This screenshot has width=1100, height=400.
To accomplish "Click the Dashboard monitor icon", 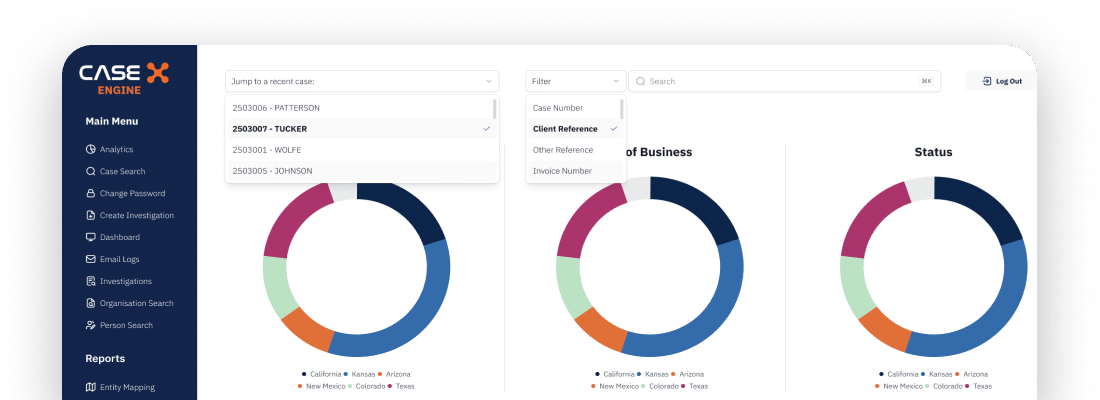I will click(91, 237).
